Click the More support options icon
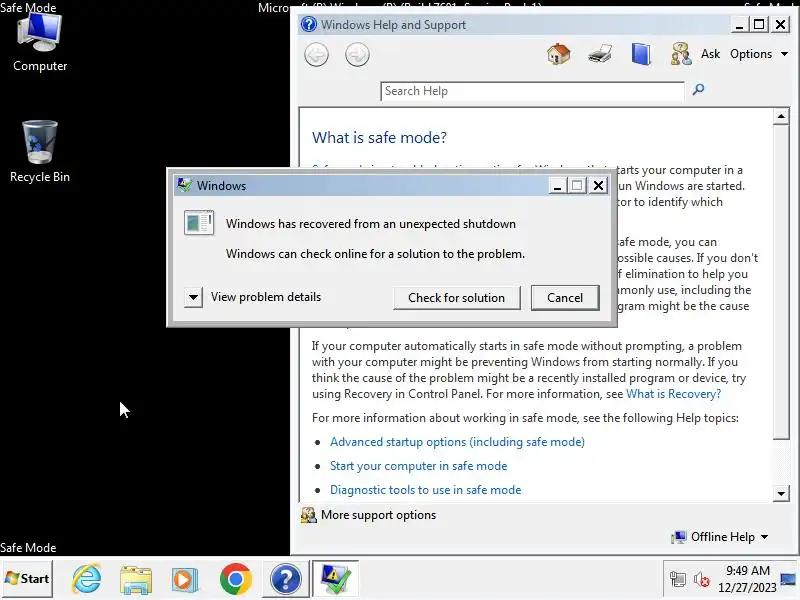 308,515
